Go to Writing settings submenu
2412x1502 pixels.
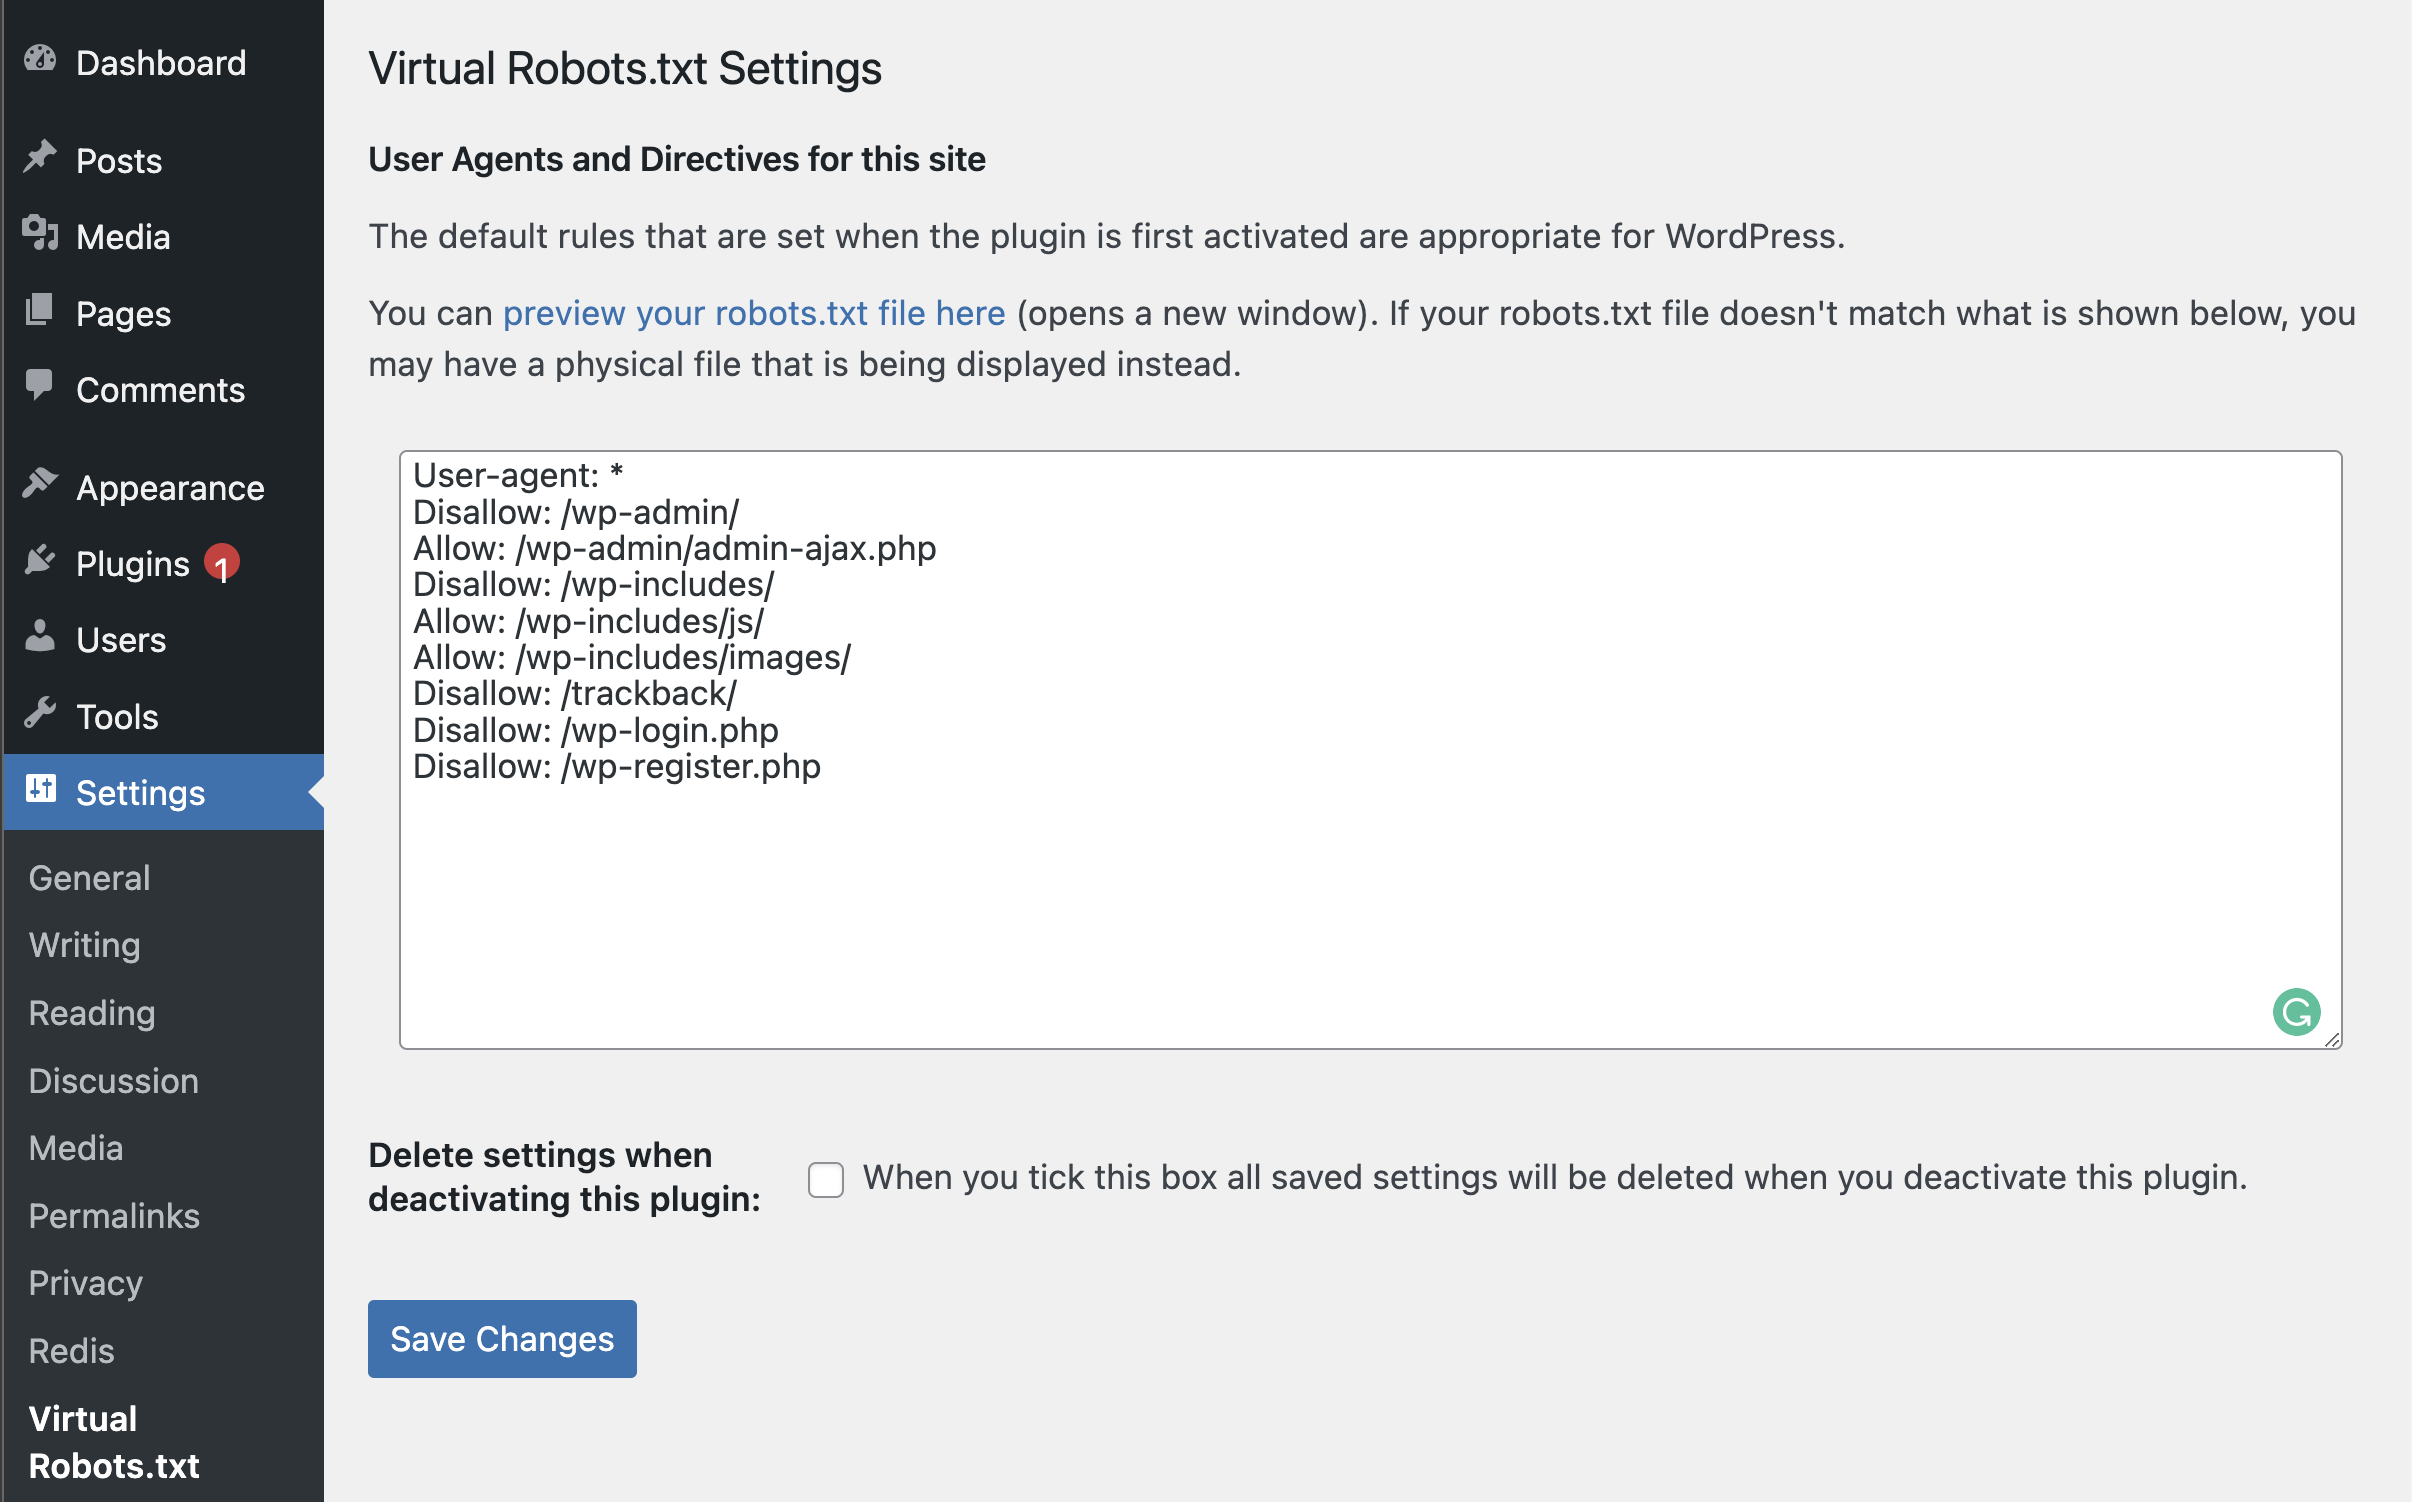point(85,945)
